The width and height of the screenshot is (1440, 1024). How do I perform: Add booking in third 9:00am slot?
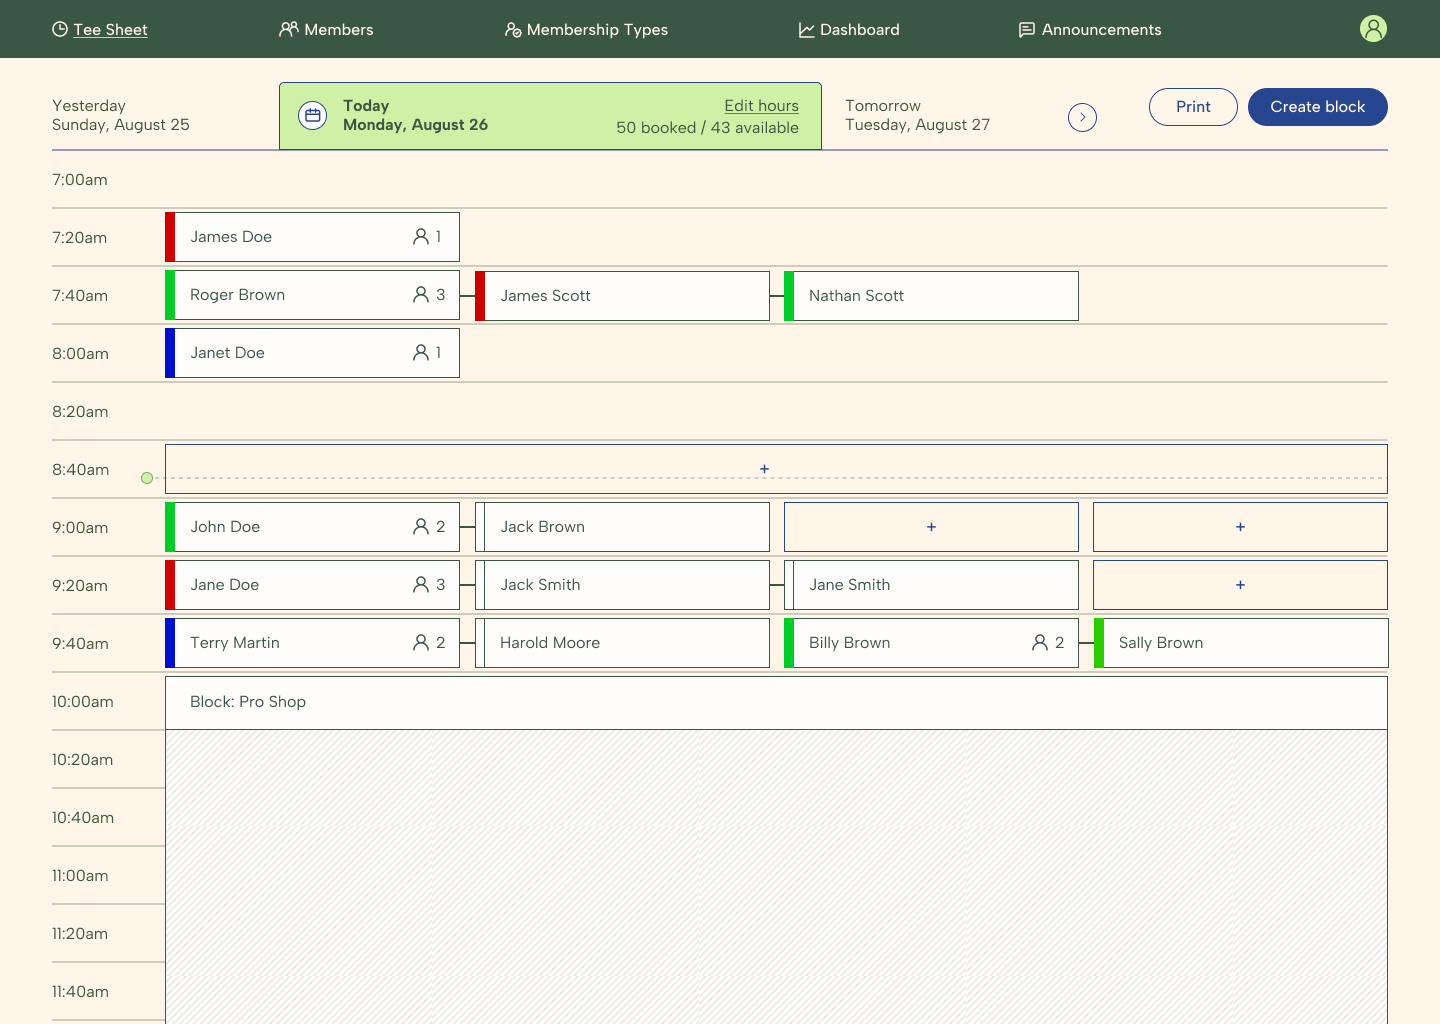click(x=931, y=527)
